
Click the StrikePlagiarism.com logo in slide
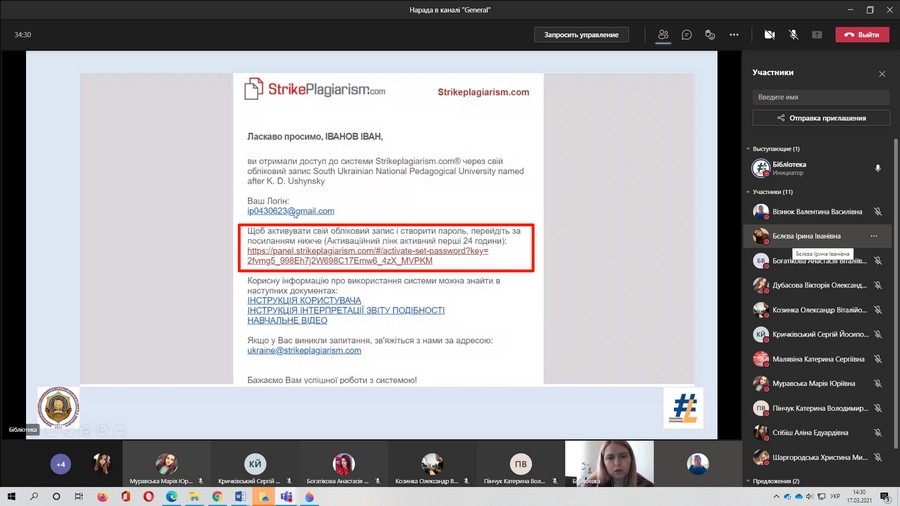(315, 89)
